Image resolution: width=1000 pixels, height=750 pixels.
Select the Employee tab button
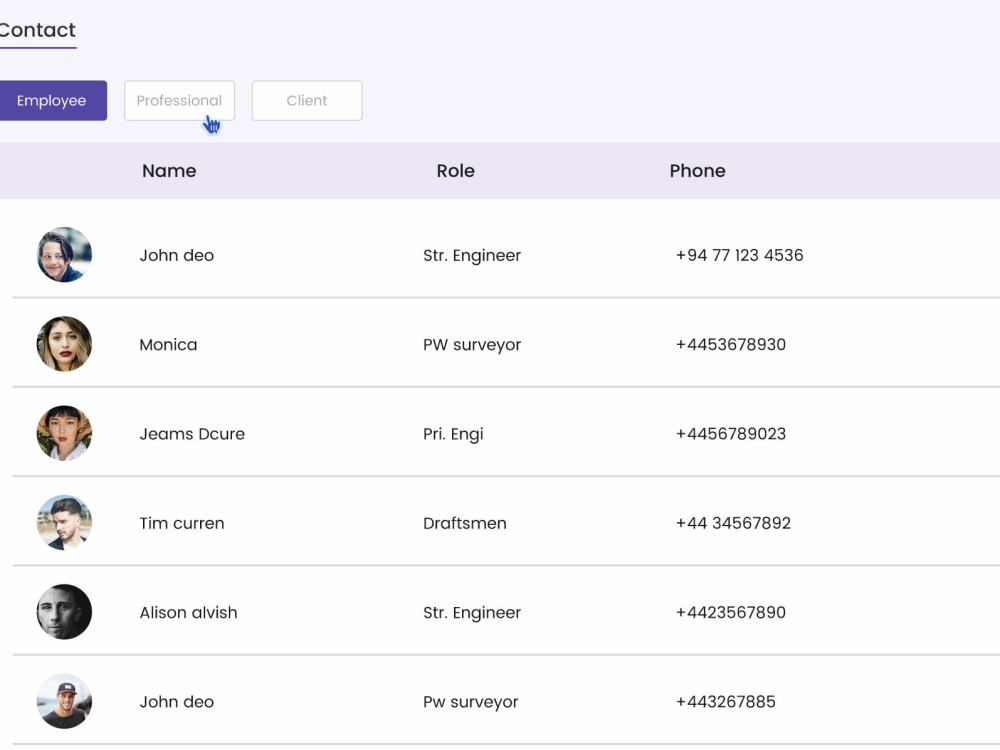[x=53, y=101]
